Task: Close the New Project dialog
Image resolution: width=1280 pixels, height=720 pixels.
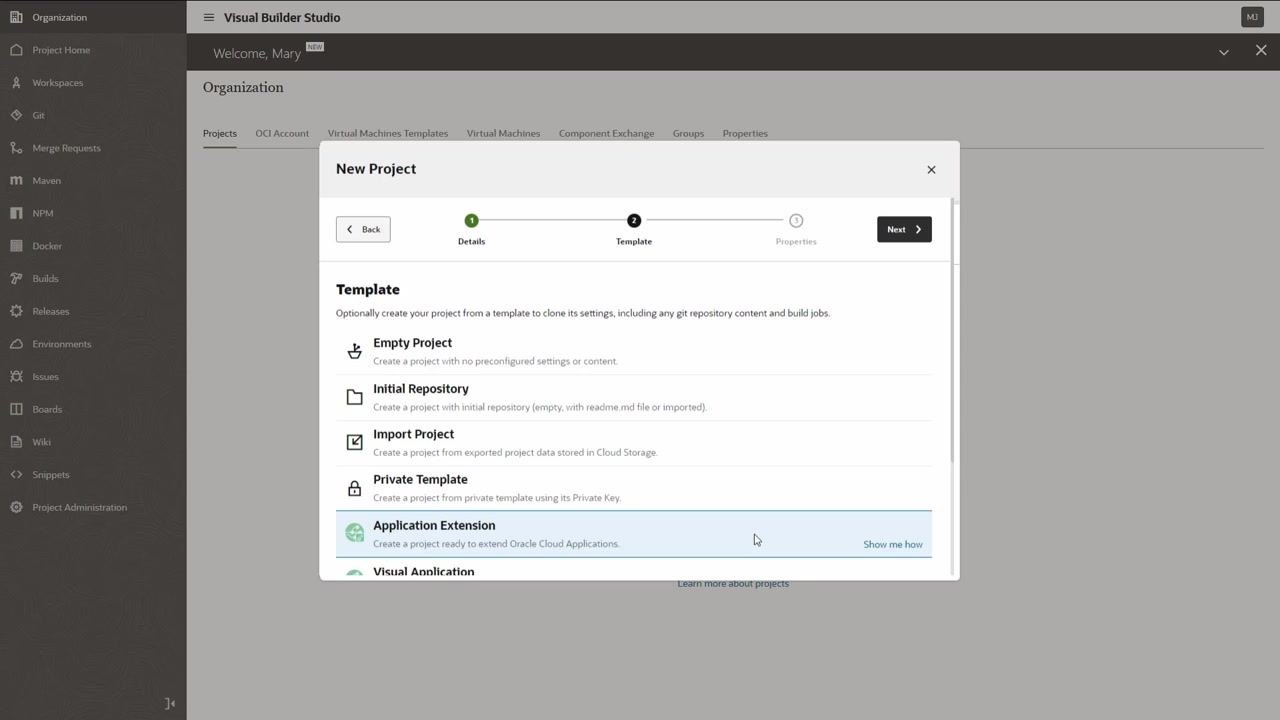Action: (931, 170)
